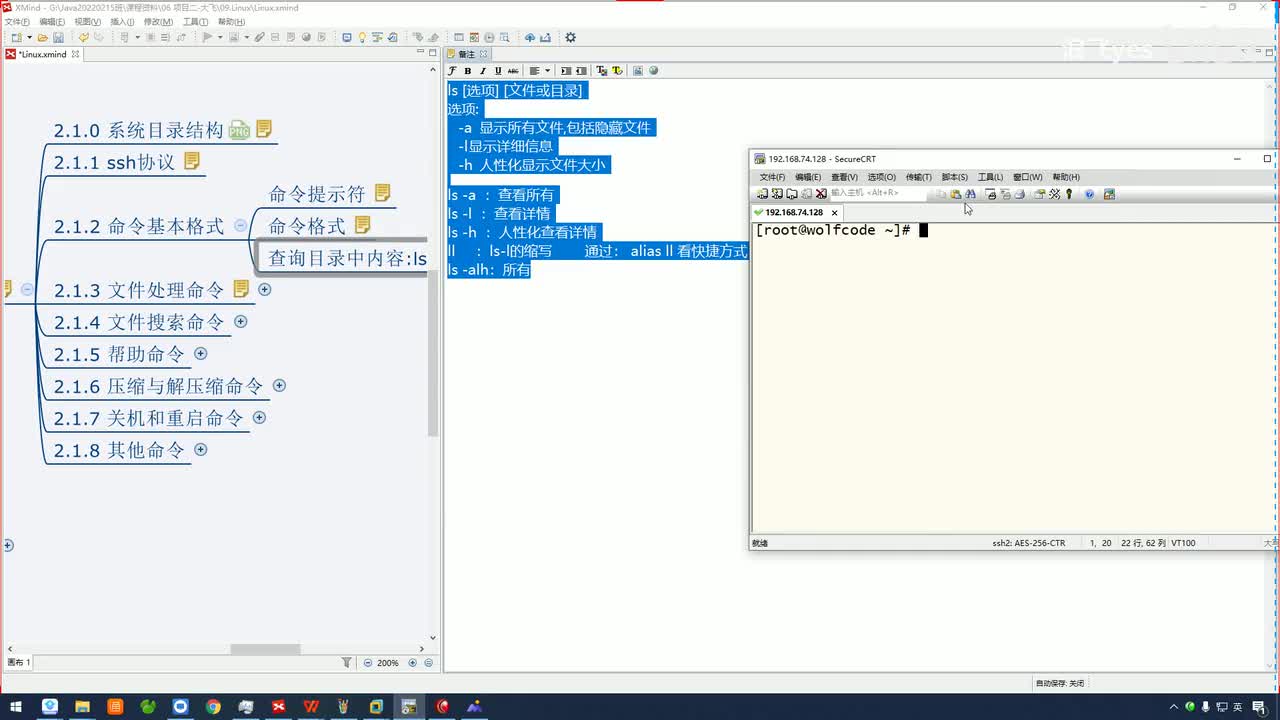Click the Indent icon in notes toolbar
This screenshot has height=720, width=1280.
pos(566,71)
